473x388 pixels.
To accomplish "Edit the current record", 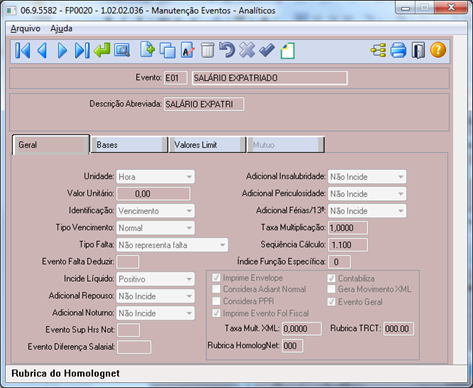I will tap(188, 51).
